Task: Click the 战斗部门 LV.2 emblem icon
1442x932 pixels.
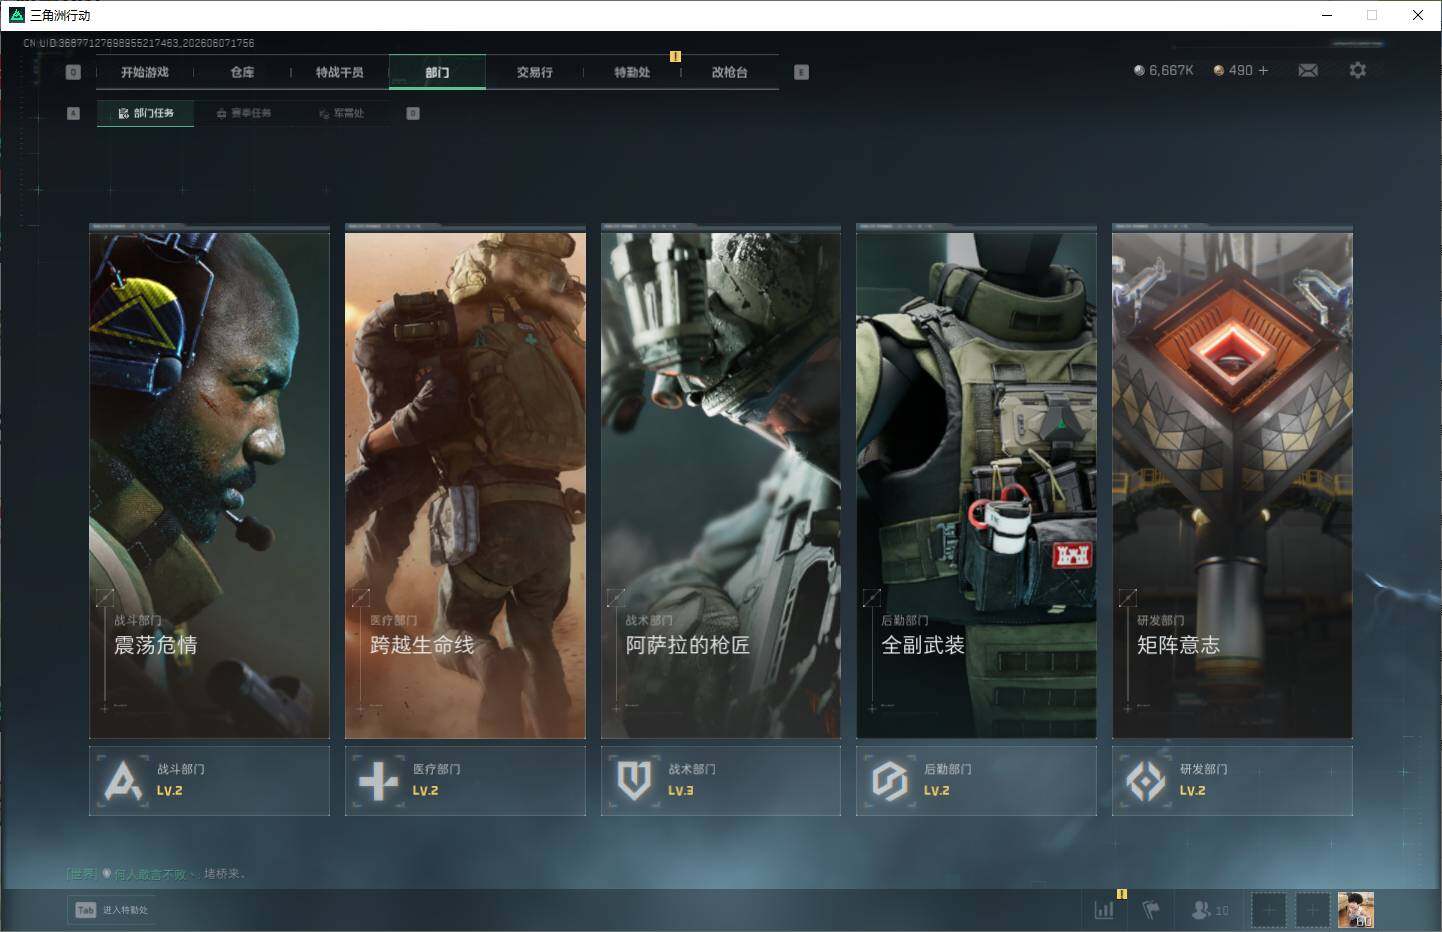Action: click(x=123, y=780)
